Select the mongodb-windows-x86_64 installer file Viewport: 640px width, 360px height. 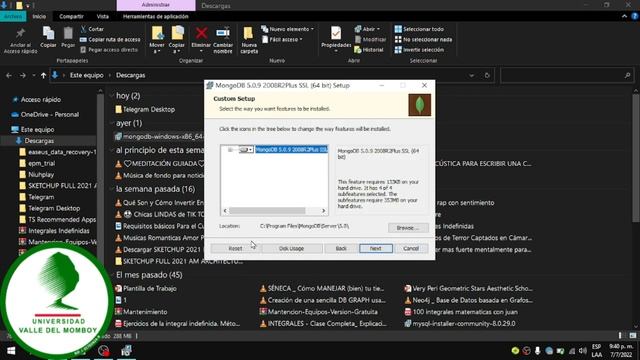[x=160, y=136]
